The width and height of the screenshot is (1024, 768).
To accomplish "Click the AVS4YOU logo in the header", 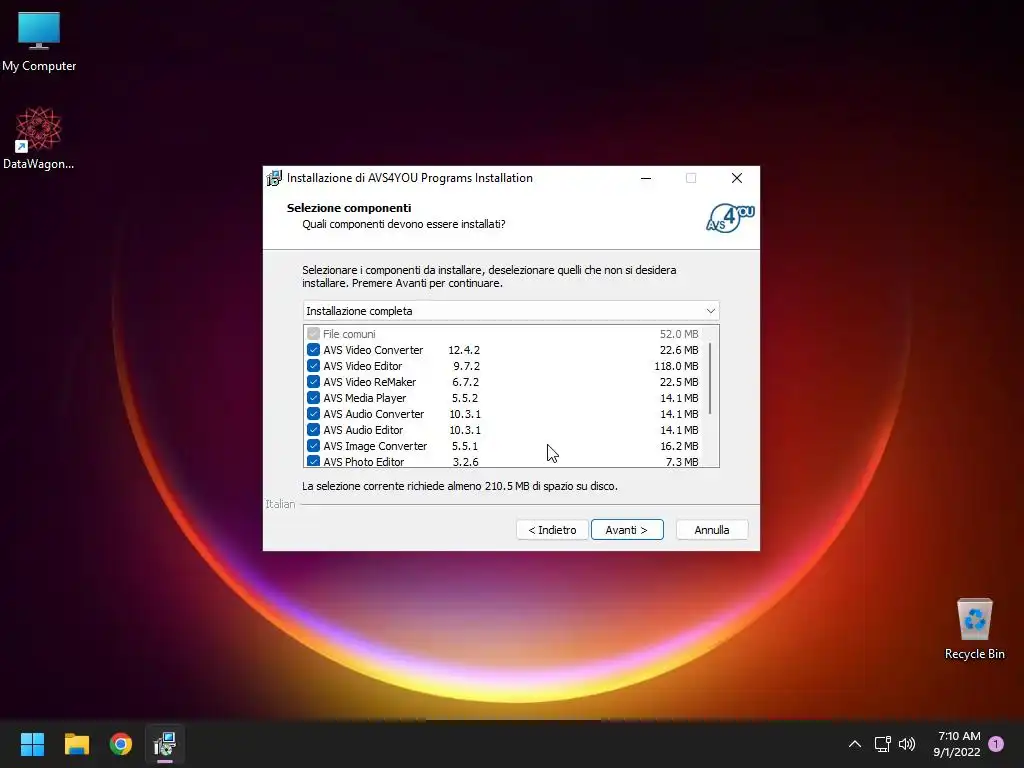I will (730, 217).
